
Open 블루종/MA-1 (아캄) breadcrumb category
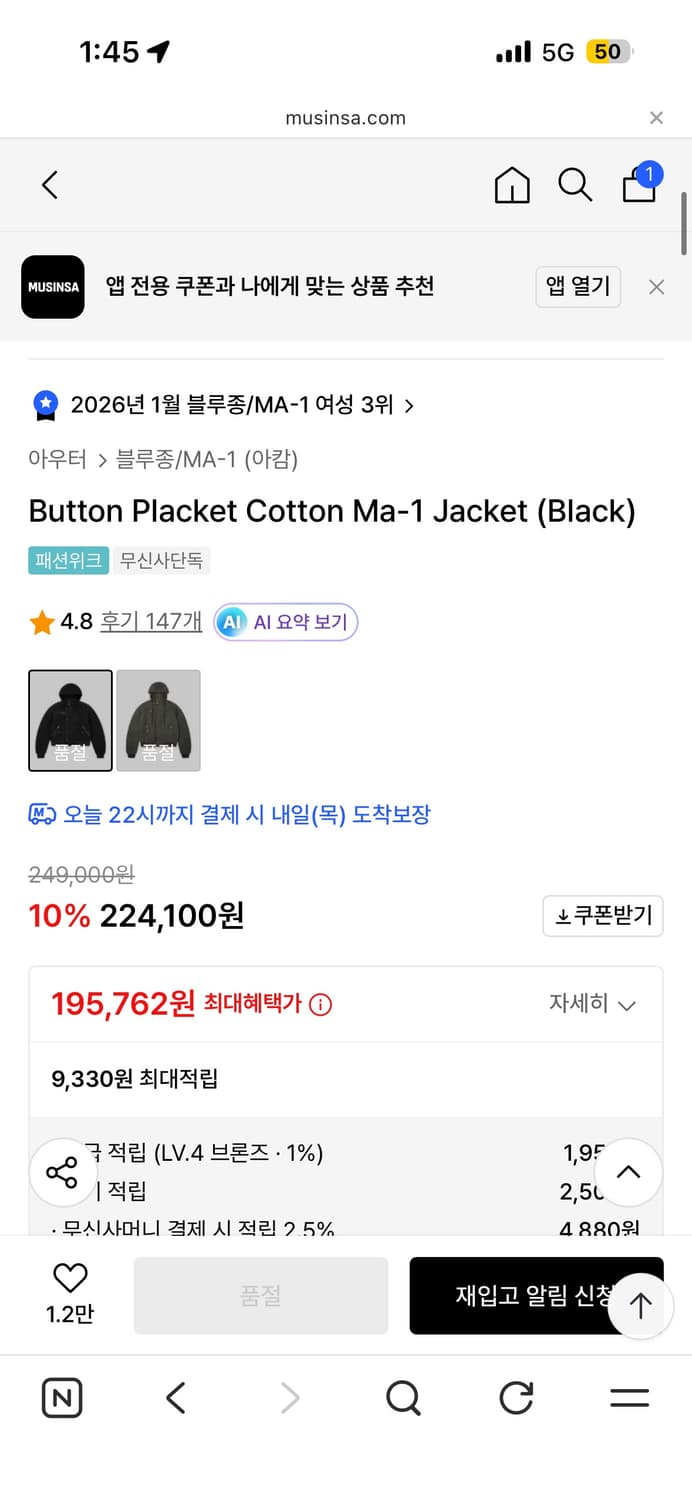207,459
